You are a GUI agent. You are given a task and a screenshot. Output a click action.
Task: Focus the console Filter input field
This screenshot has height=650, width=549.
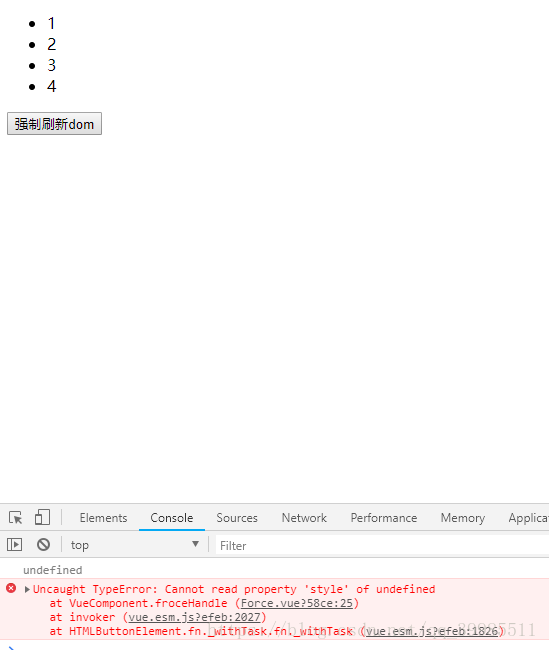[382, 546]
